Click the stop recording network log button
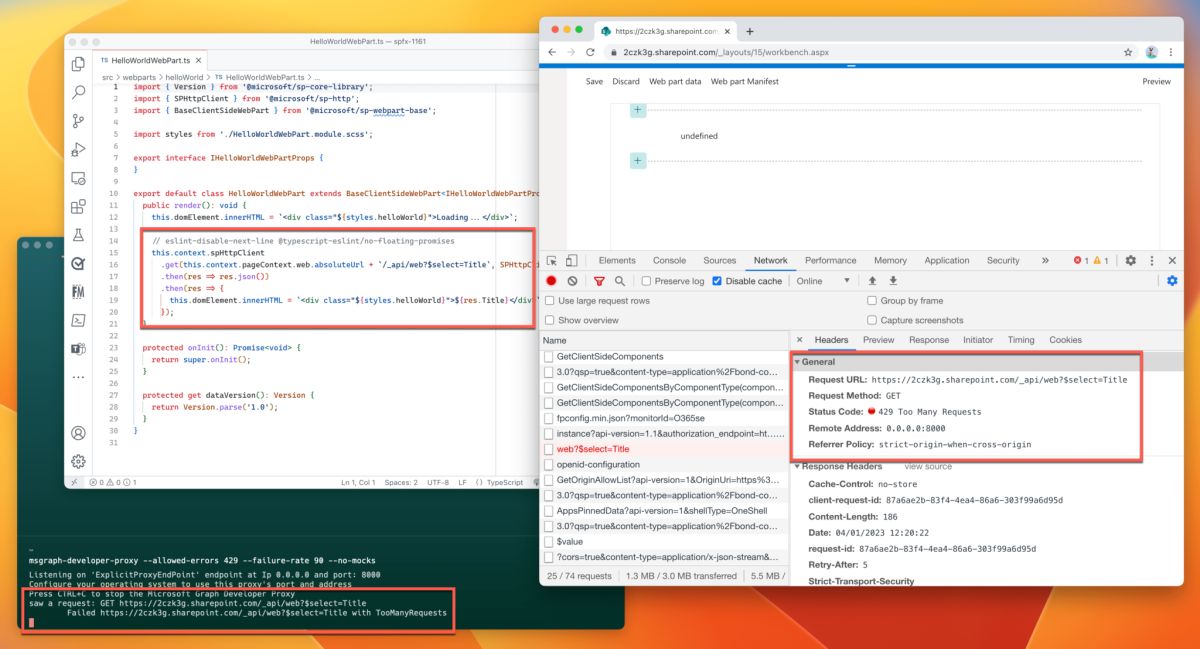The height and width of the screenshot is (649, 1200). 551,281
